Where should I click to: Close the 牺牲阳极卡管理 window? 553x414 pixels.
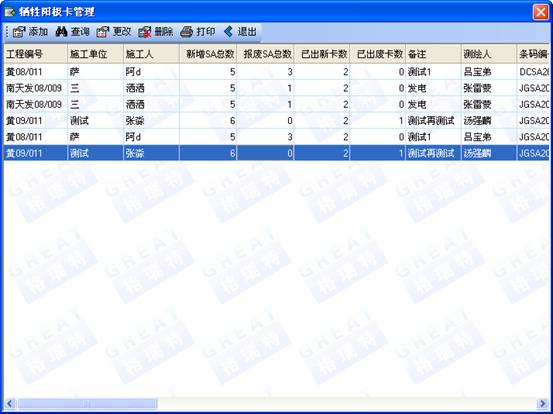(541, 12)
